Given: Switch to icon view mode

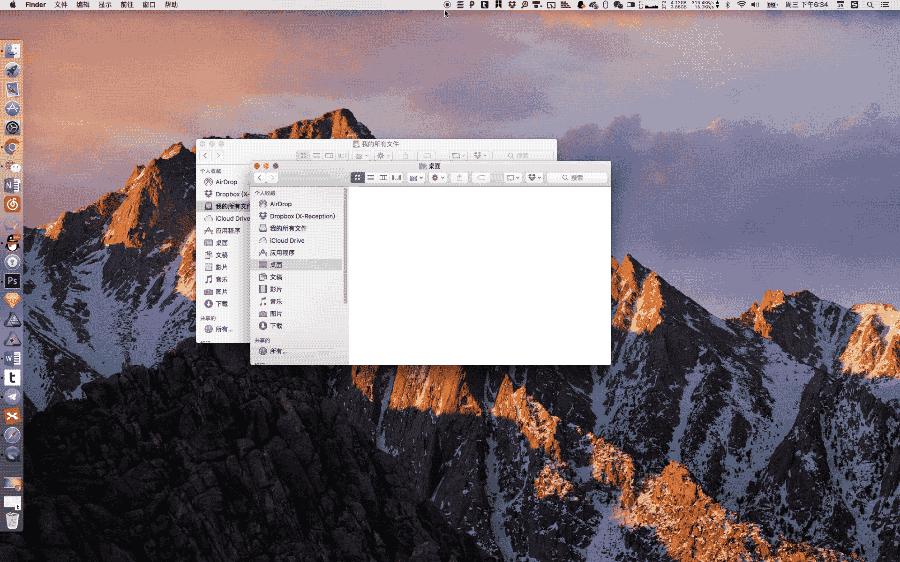Looking at the screenshot, I should 358,177.
